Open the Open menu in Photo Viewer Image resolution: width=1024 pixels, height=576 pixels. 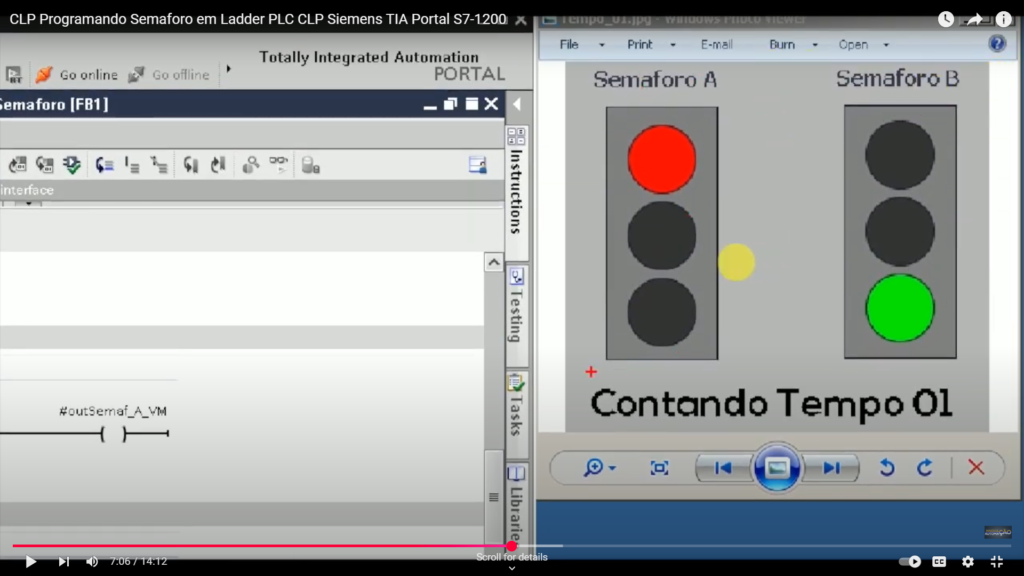tap(853, 44)
